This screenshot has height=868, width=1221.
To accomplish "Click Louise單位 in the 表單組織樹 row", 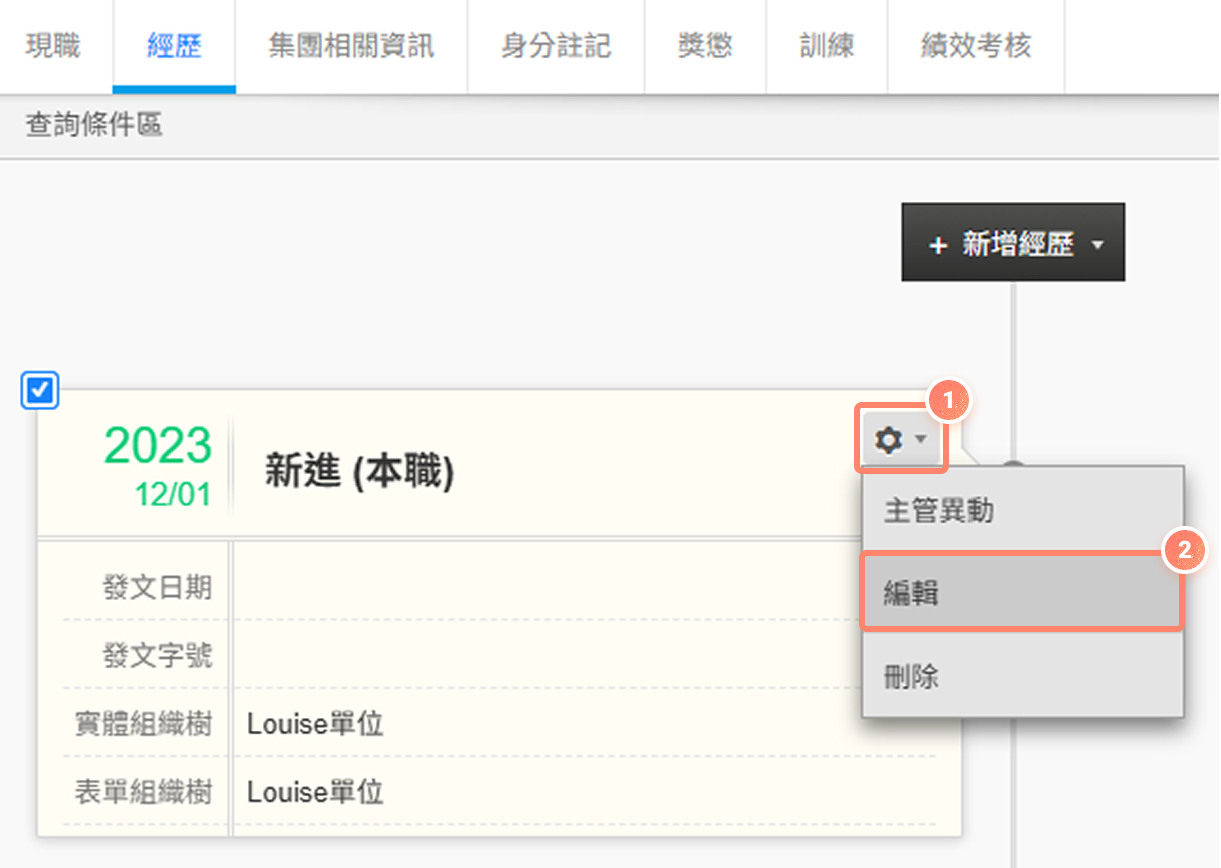I will (x=315, y=793).
